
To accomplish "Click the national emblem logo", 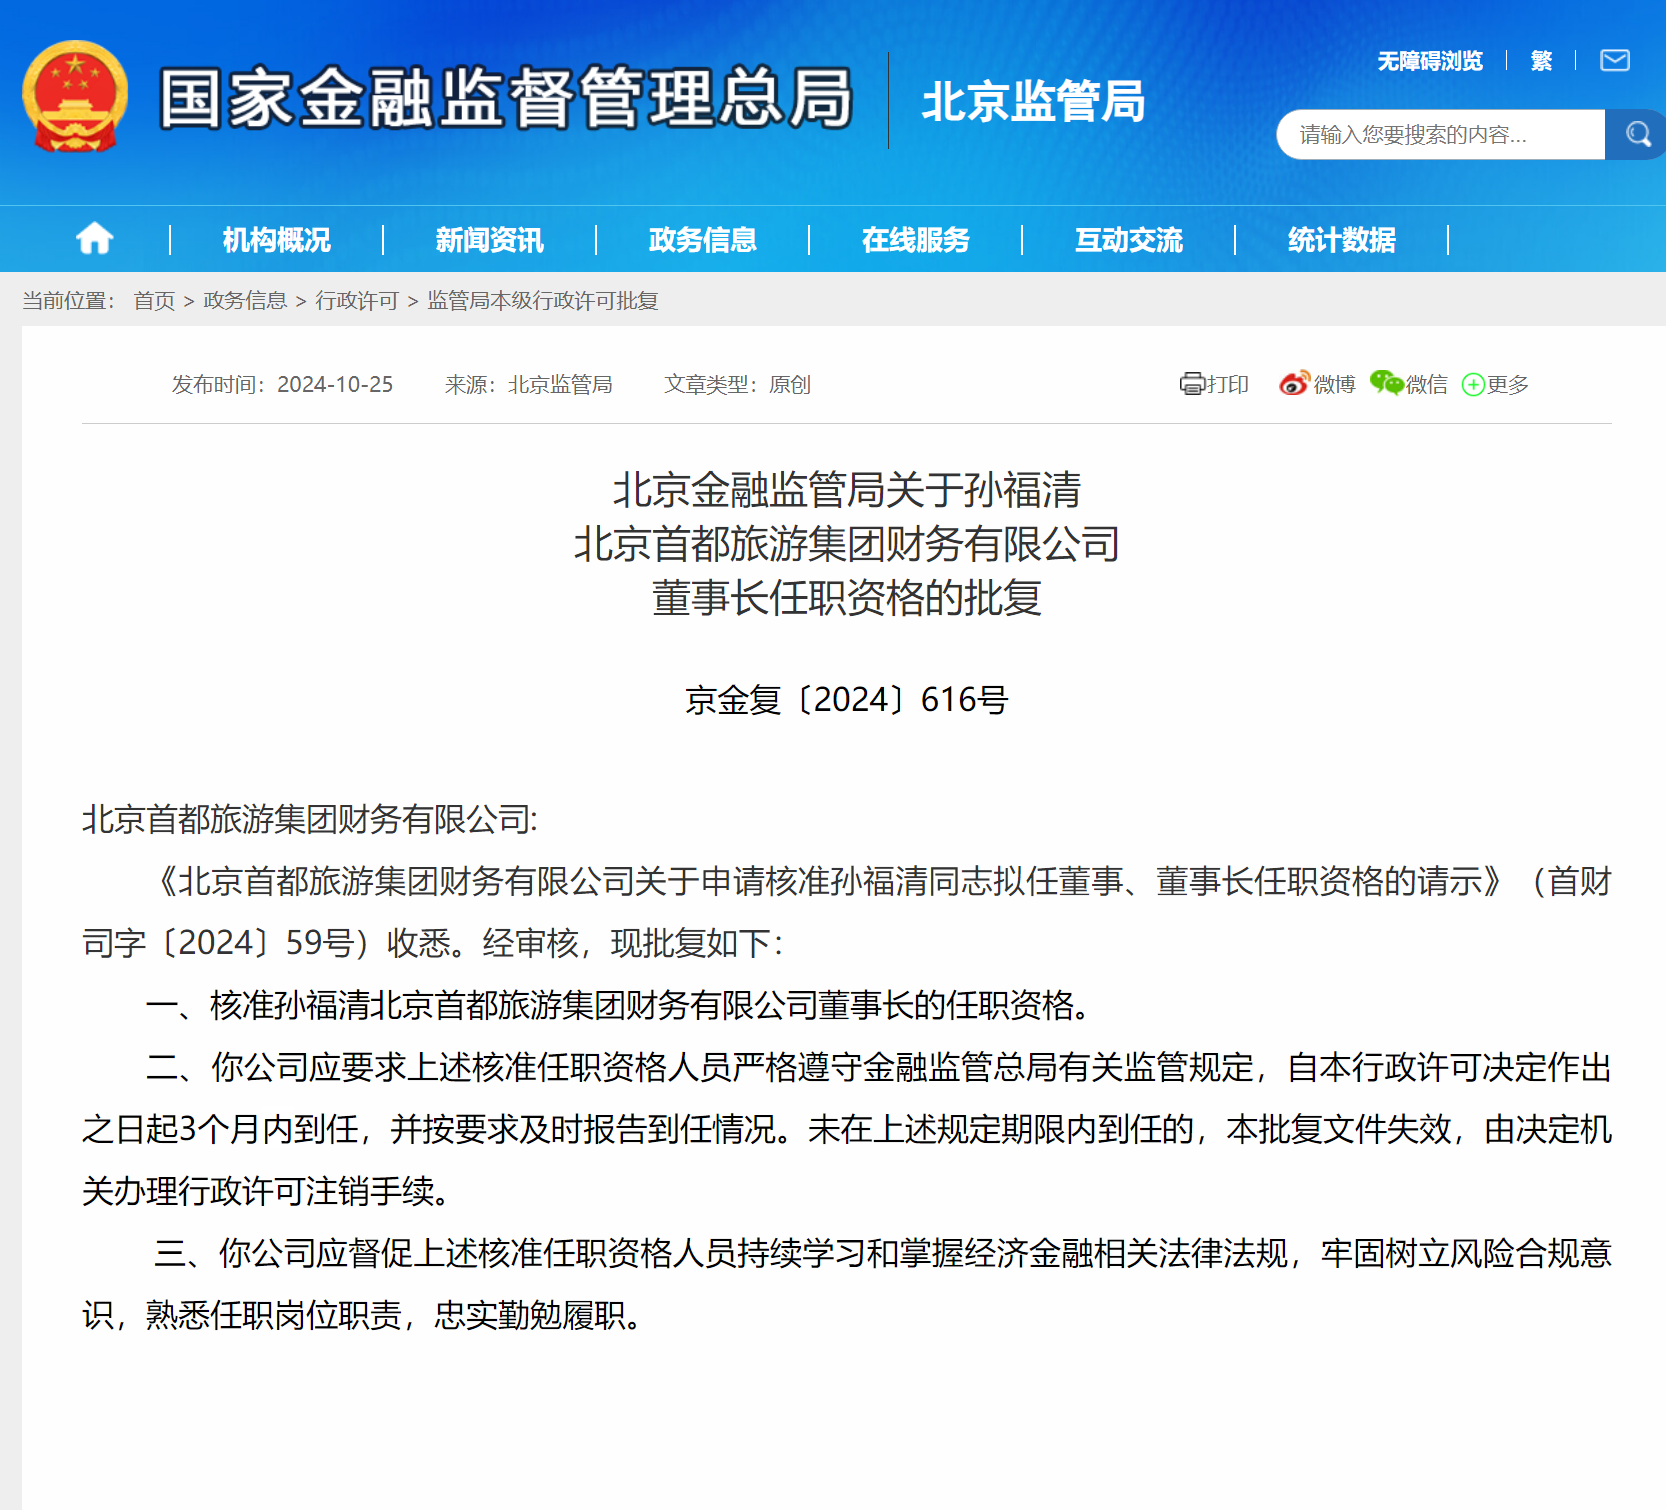I will coord(75,97).
